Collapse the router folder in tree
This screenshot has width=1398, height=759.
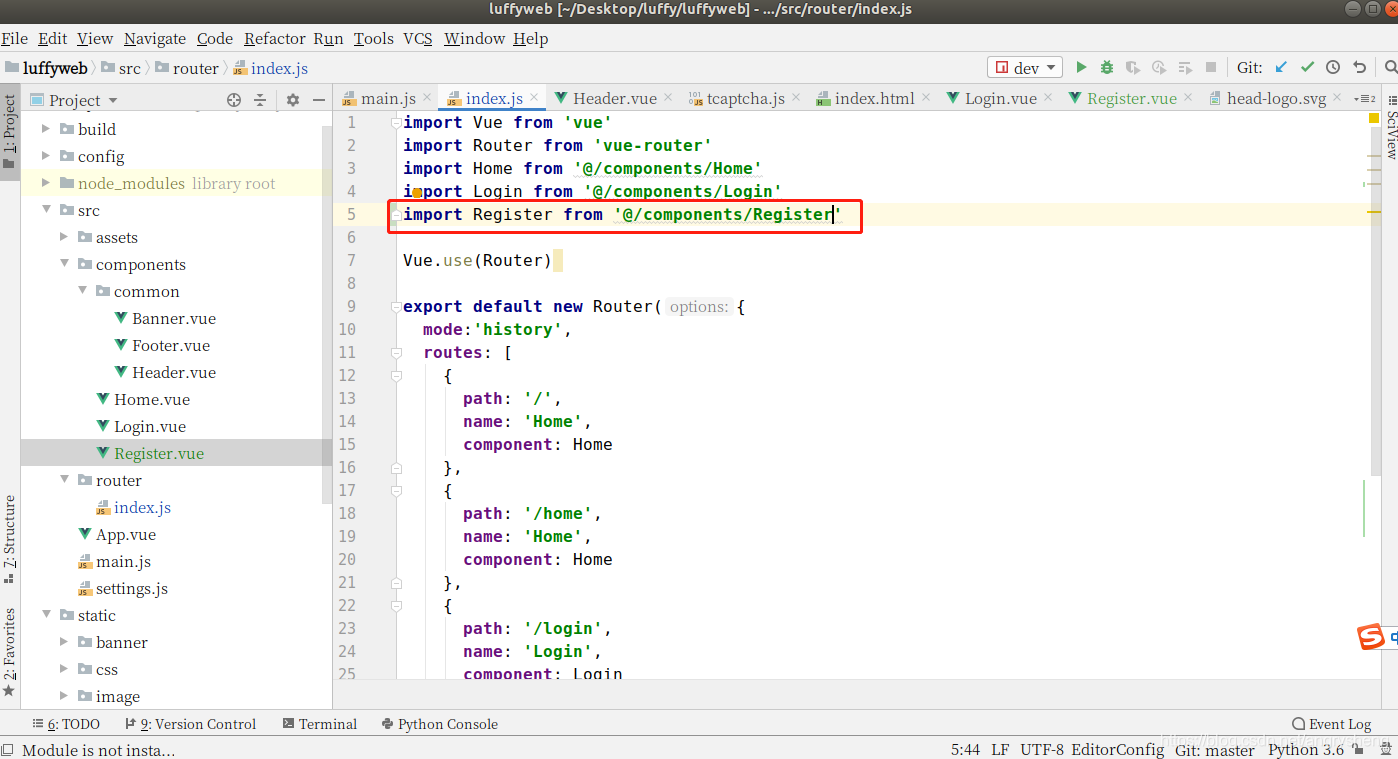coord(64,480)
